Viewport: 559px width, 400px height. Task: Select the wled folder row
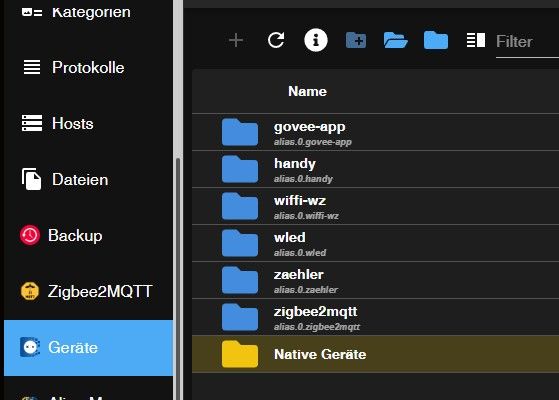coord(375,243)
